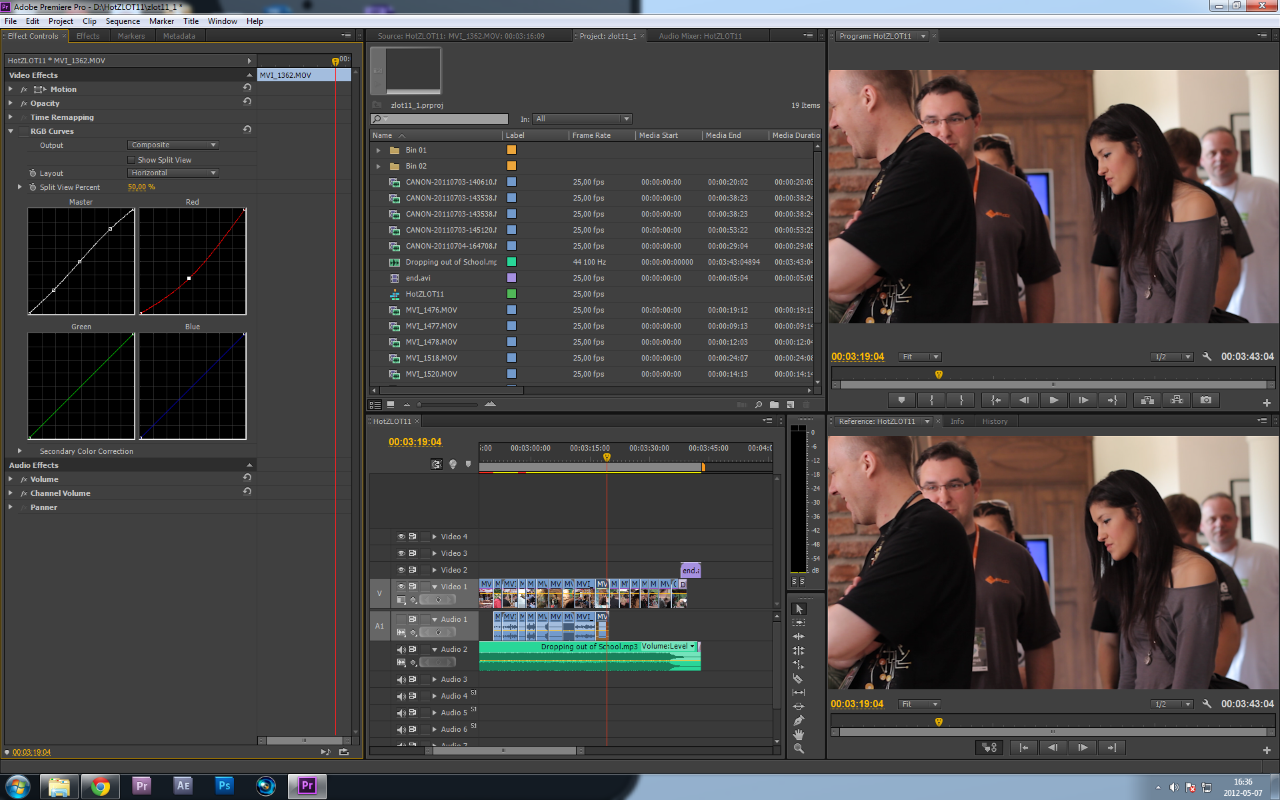Toggle the Opacity effect fx switch
1280x800 pixels.
[23, 103]
